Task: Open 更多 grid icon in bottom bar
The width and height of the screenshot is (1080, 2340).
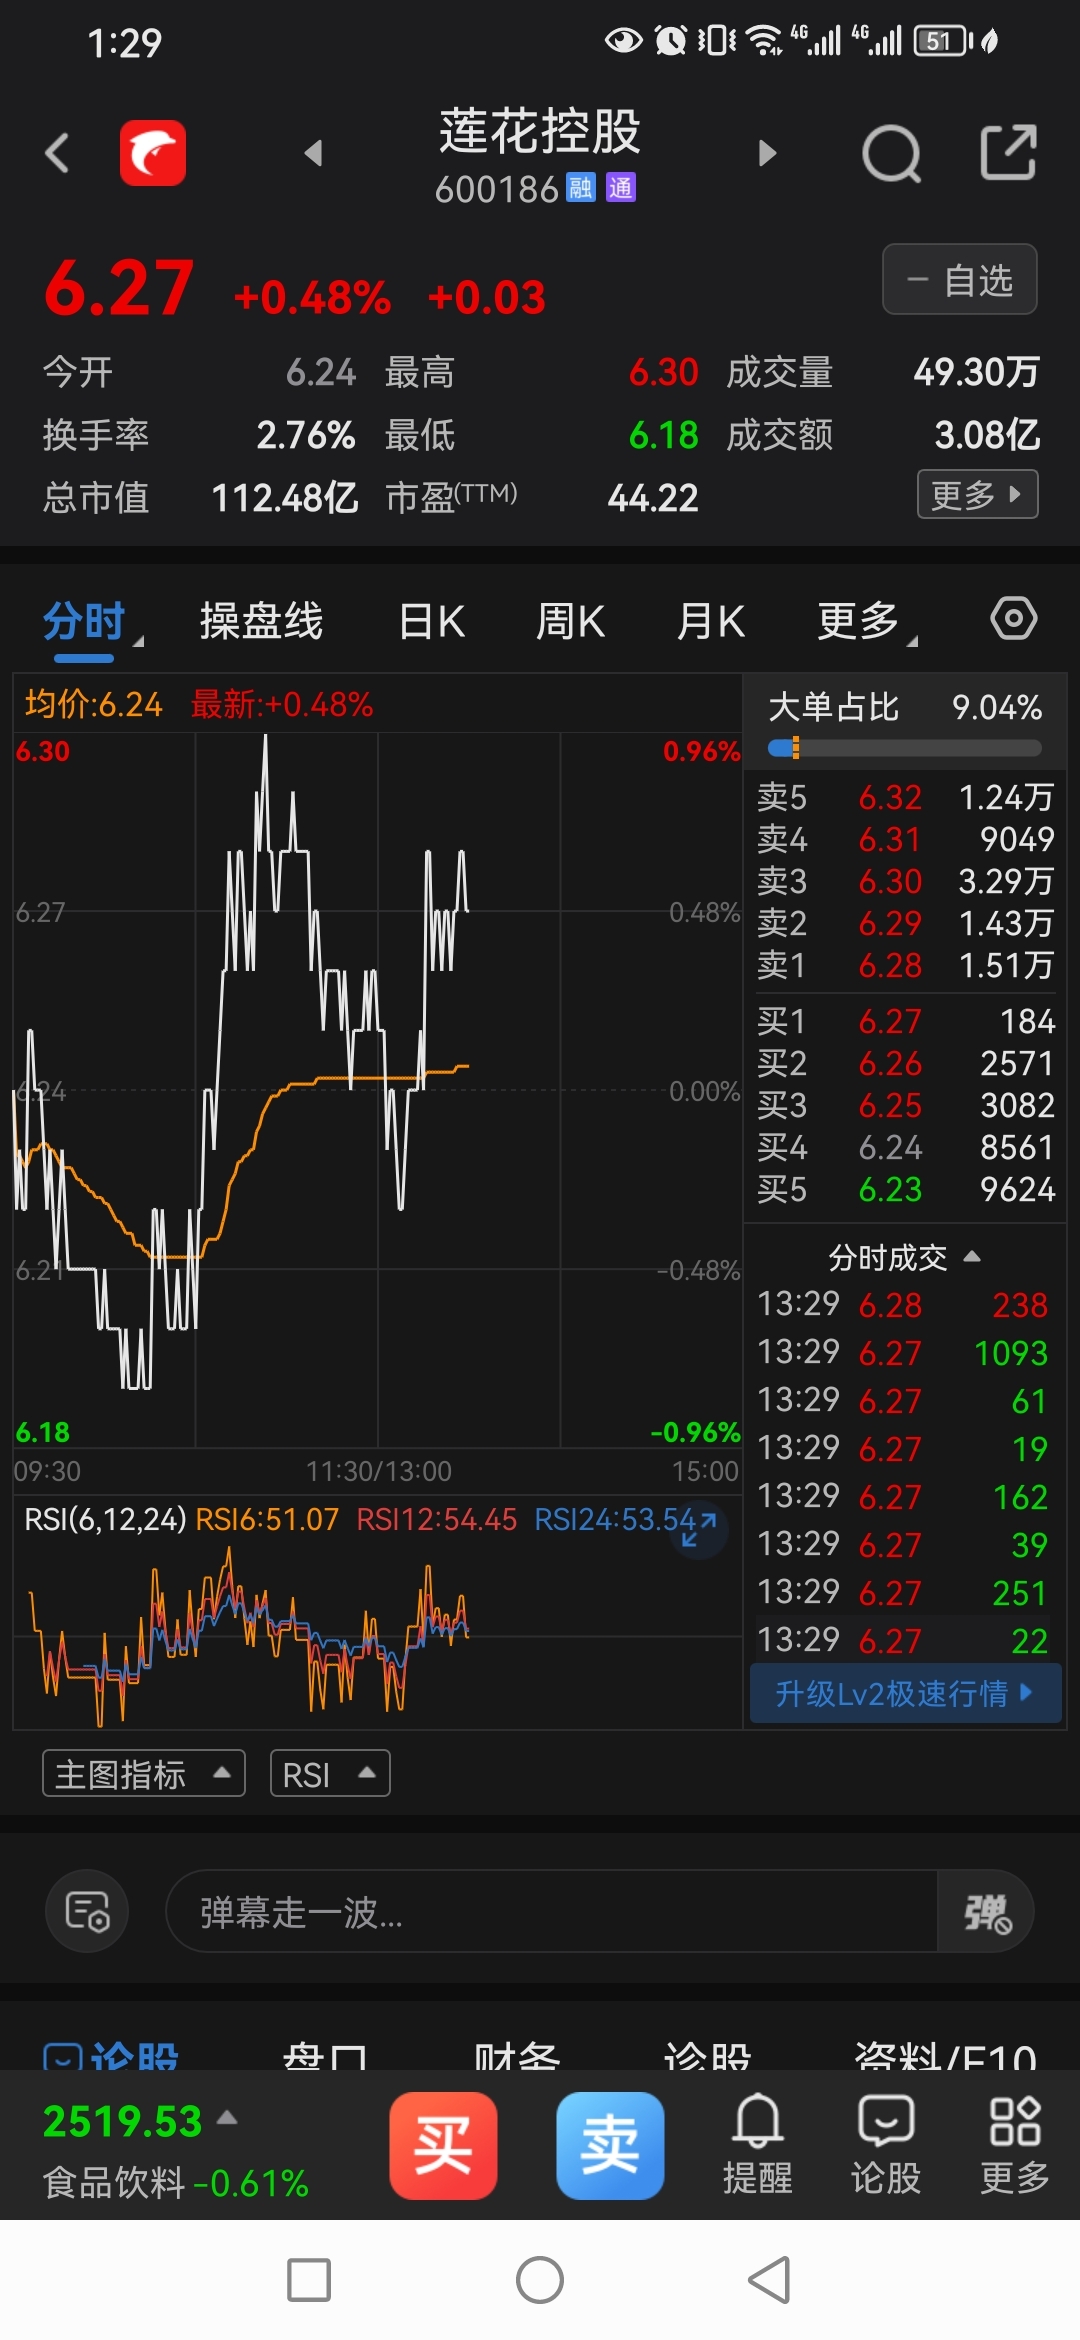Action: (1015, 2144)
